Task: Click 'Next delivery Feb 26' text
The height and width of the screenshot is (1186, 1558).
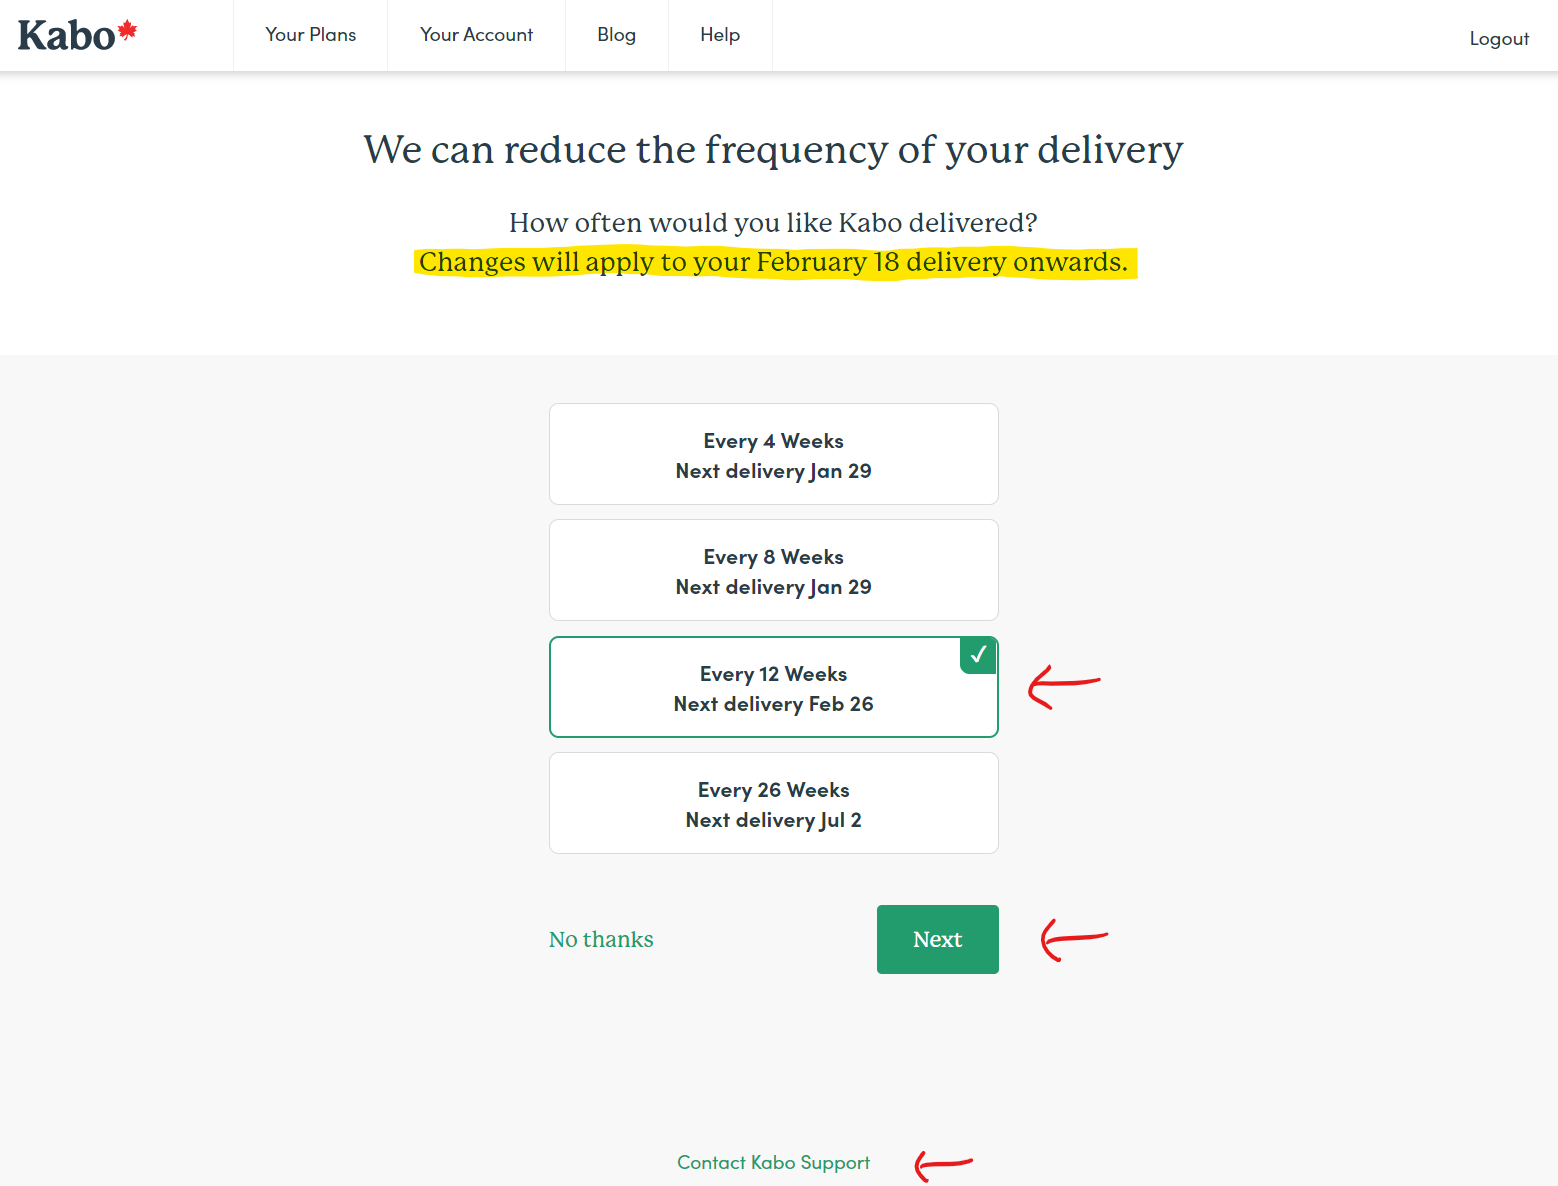Action: 773,704
